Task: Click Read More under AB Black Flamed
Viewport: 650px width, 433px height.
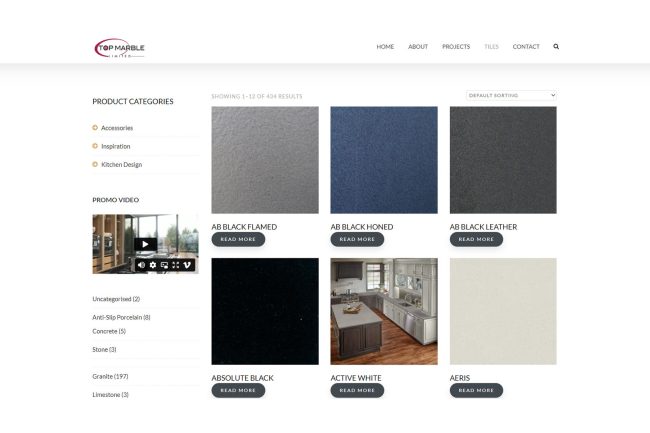Action: click(x=238, y=240)
